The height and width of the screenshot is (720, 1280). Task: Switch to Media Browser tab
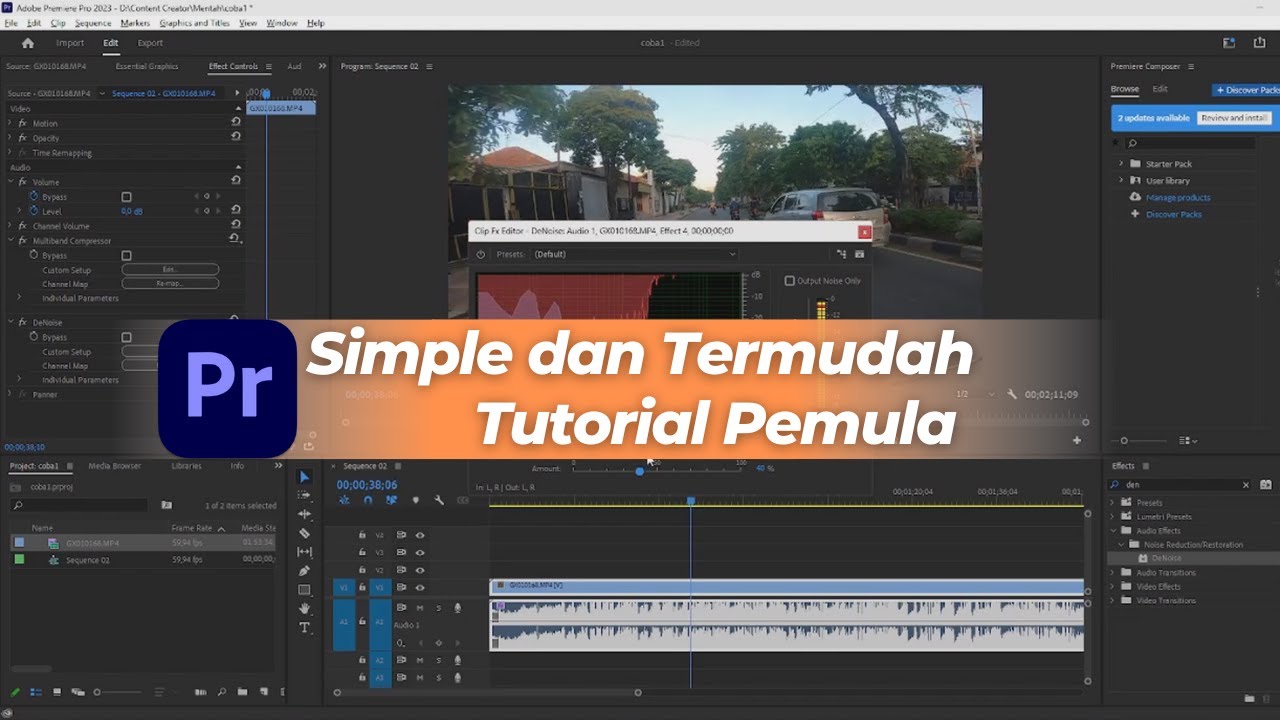(x=114, y=466)
